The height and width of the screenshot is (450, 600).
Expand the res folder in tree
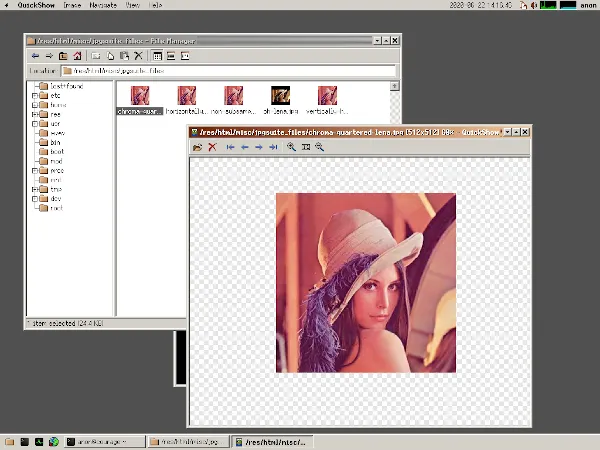pyautogui.click(x=35, y=114)
